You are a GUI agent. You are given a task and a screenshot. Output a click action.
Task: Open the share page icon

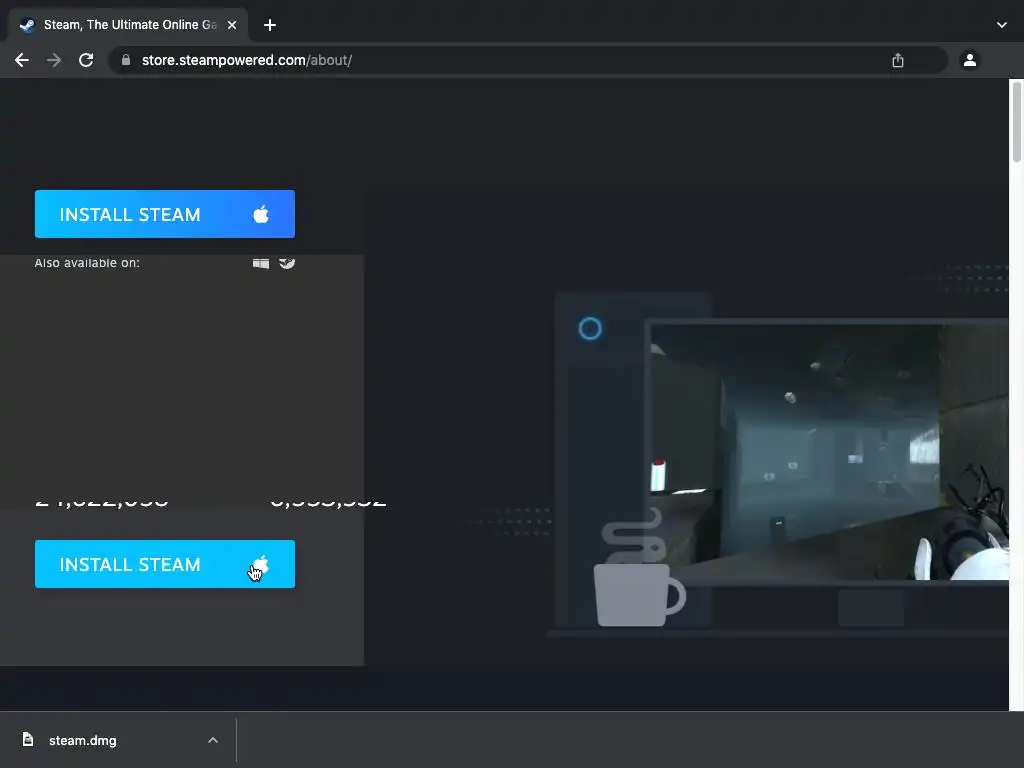click(x=898, y=60)
